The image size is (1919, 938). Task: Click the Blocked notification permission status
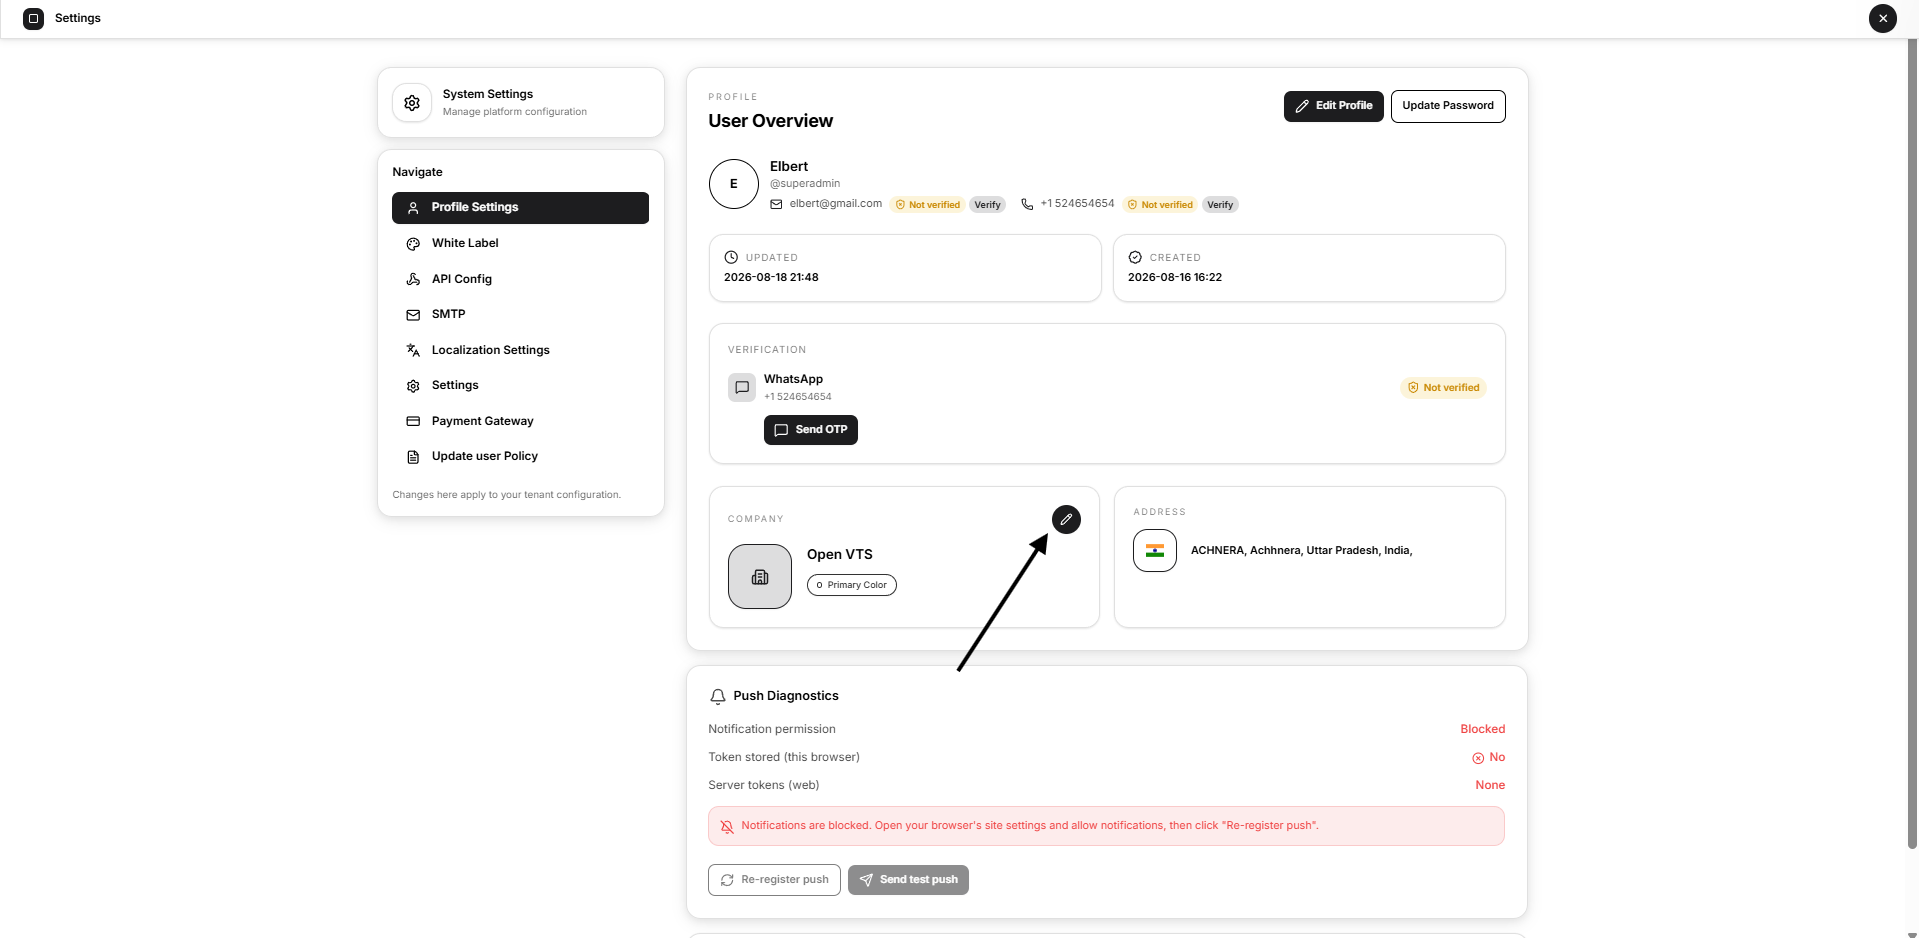pyautogui.click(x=1482, y=729)
